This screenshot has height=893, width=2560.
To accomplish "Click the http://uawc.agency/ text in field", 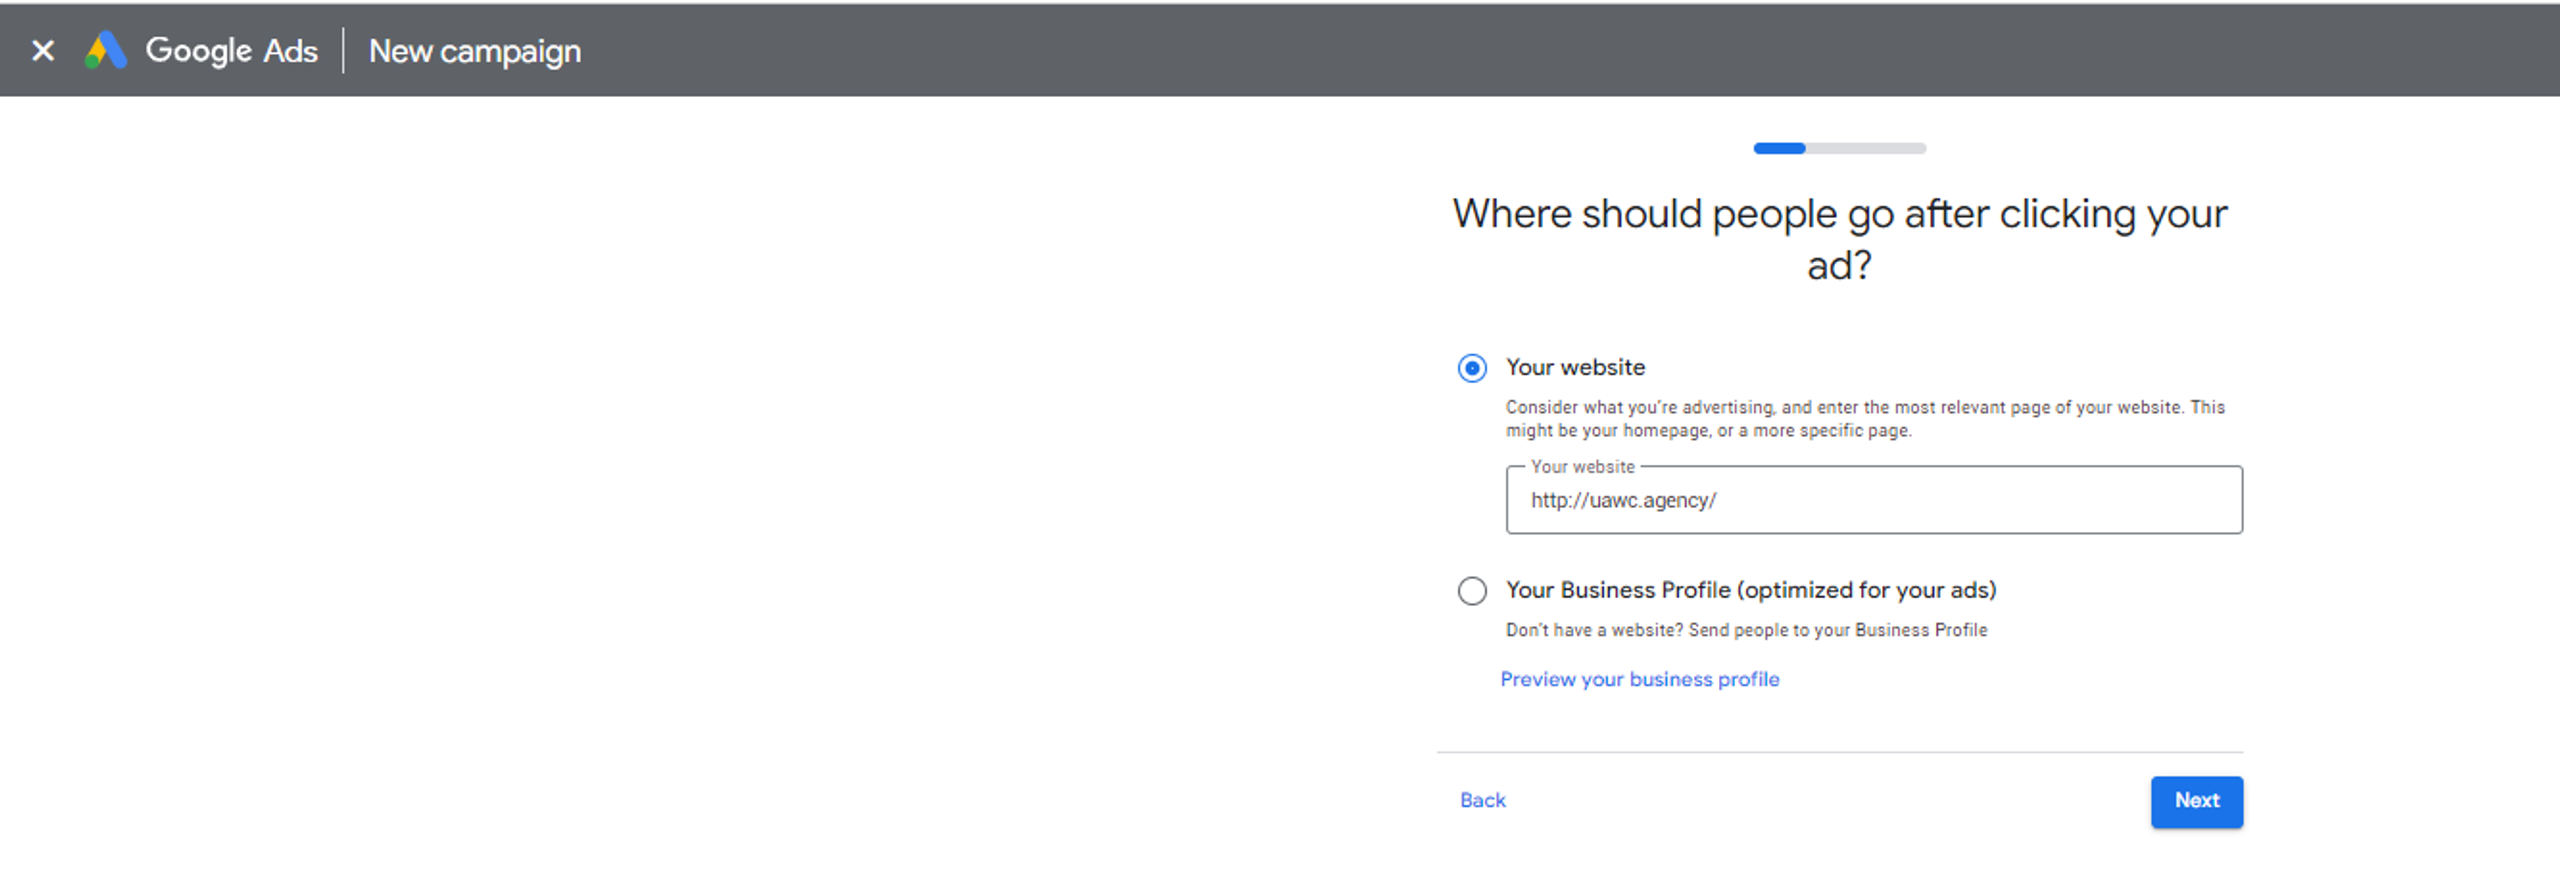I will click(1623, 500).
